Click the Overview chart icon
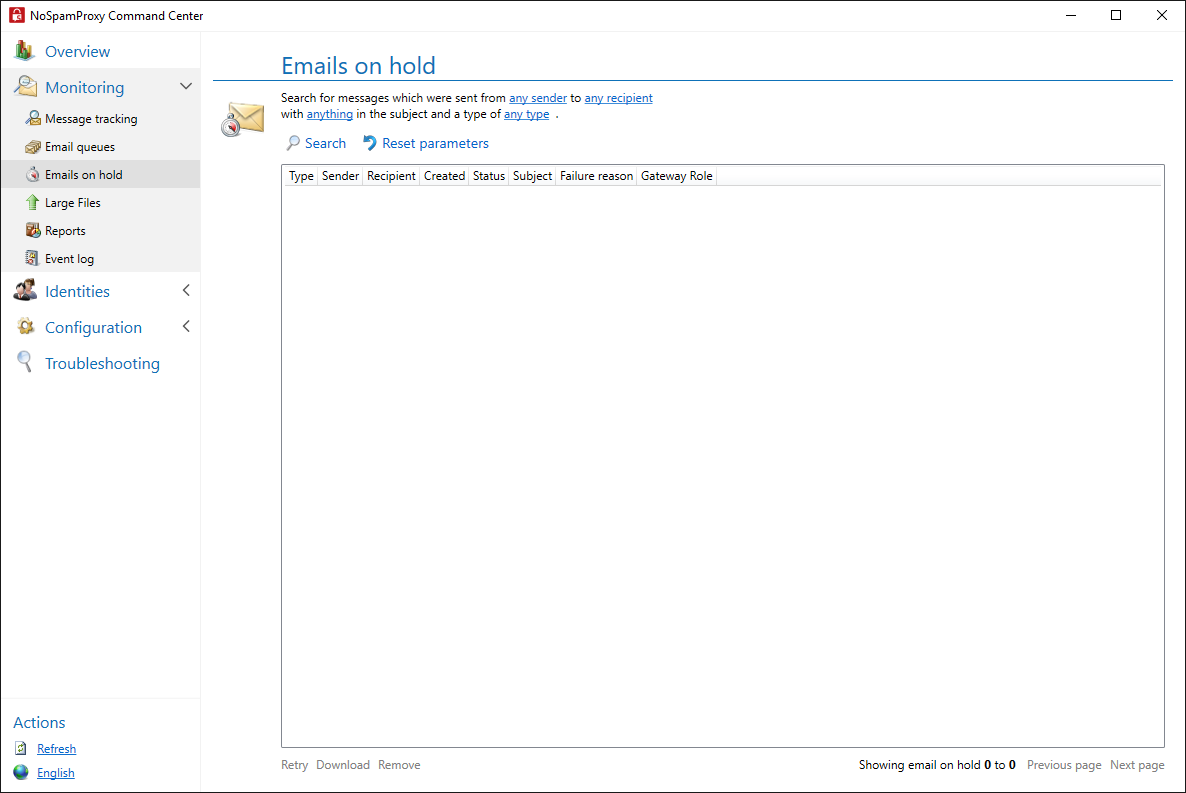1186x793 pixels. (24, 51)
